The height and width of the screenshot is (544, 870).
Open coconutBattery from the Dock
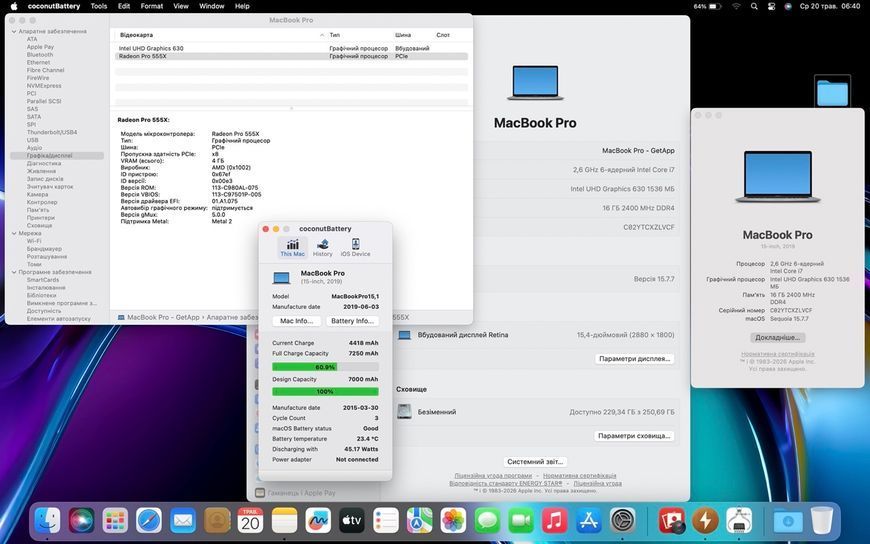point(705,521)
